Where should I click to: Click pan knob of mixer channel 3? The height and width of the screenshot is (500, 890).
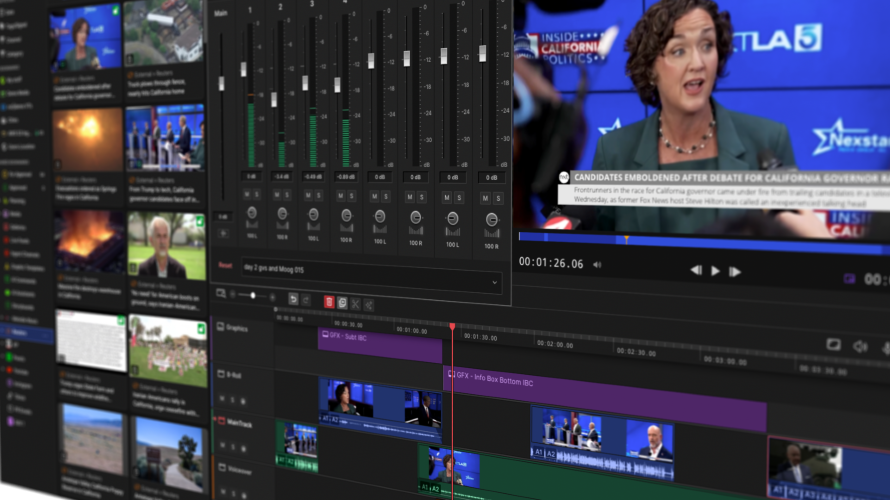tap(313, 215)
